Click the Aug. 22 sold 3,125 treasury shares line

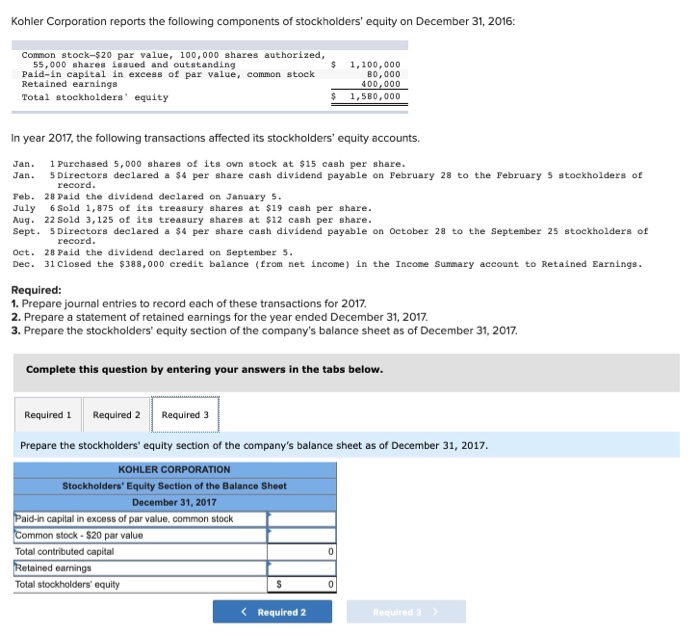tap(192, 220)
